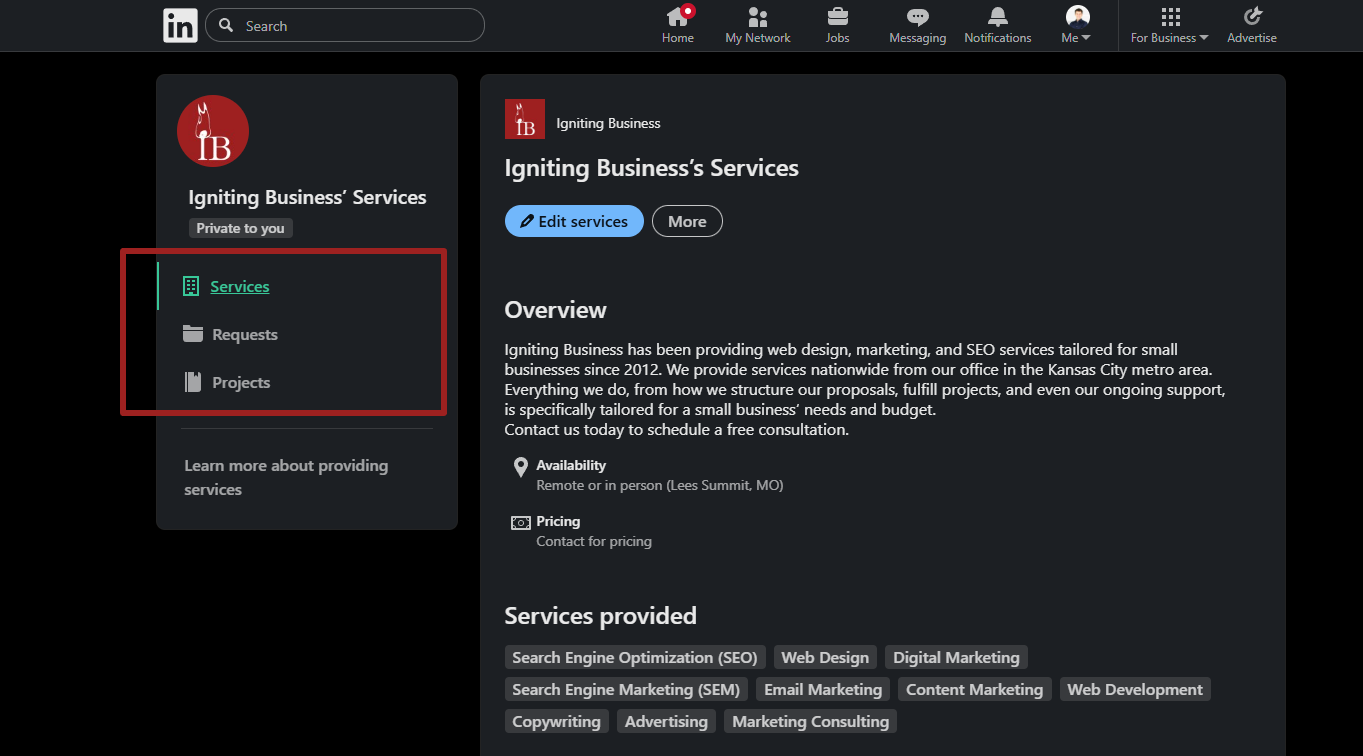1363x756 pixels.
Task: Select the Email Marketing tag
Action: (x=823, y=689)
